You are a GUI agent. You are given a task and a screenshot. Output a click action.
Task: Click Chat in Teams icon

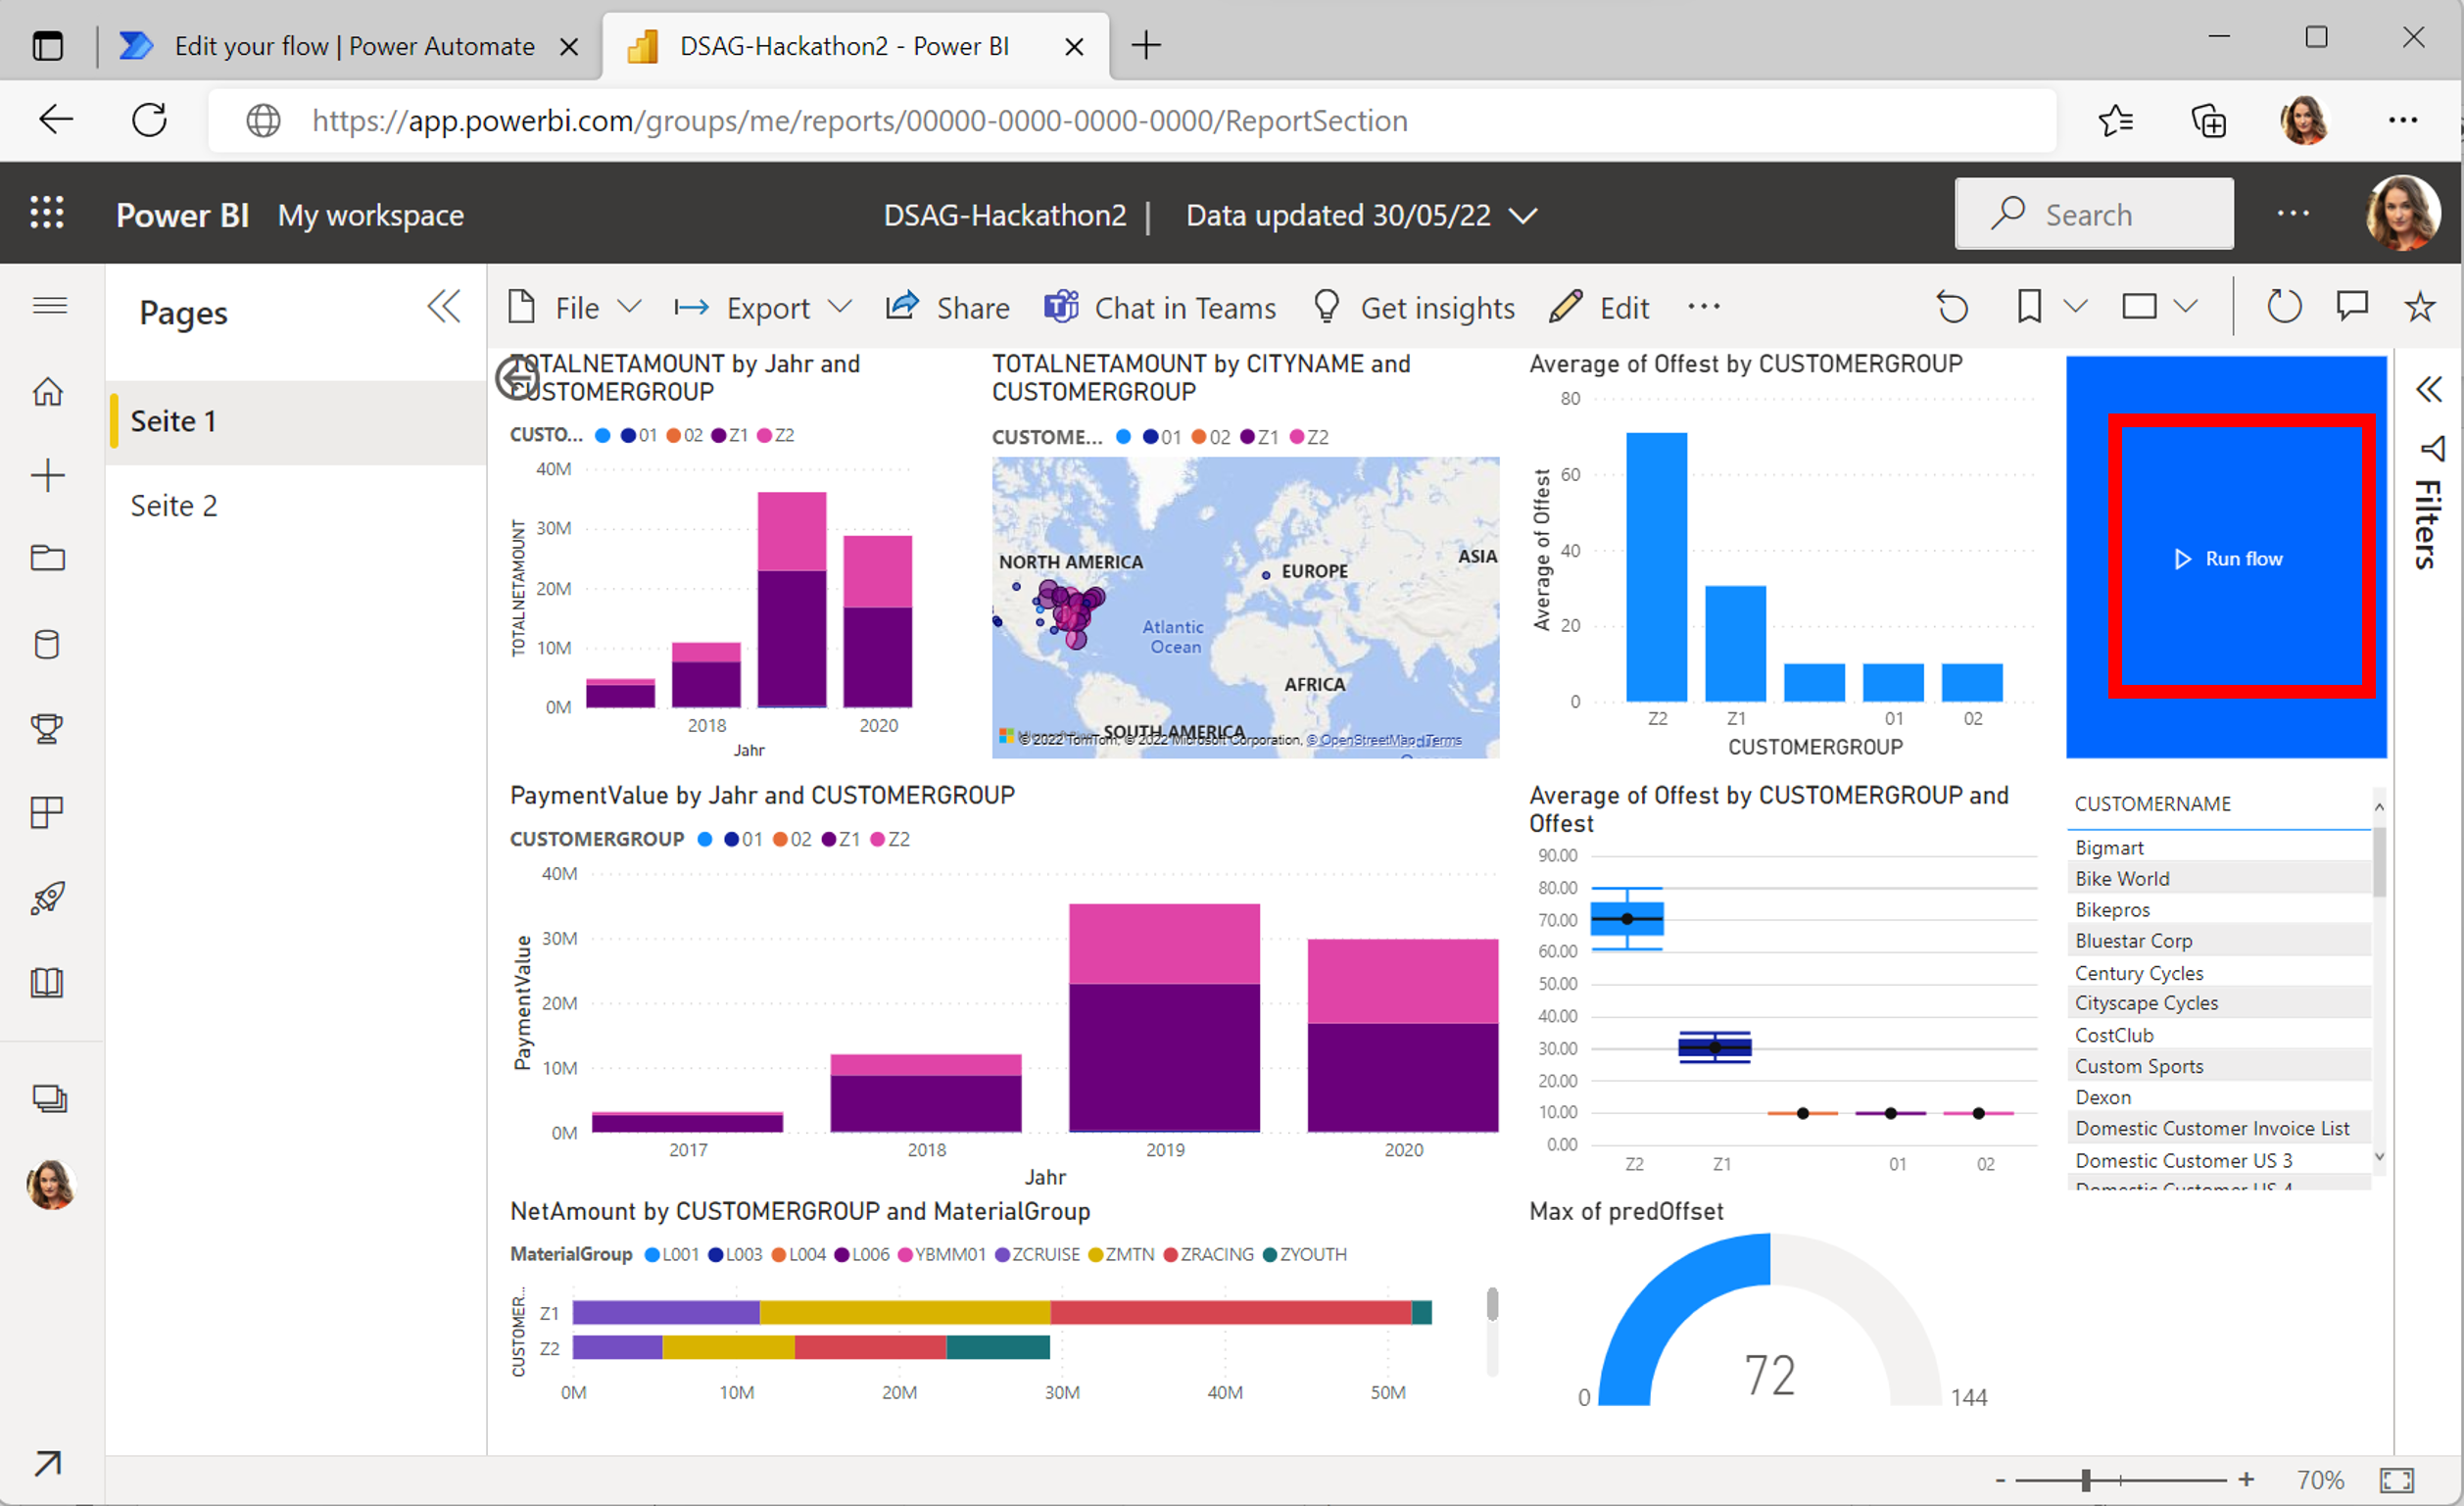coord(1056,308)
